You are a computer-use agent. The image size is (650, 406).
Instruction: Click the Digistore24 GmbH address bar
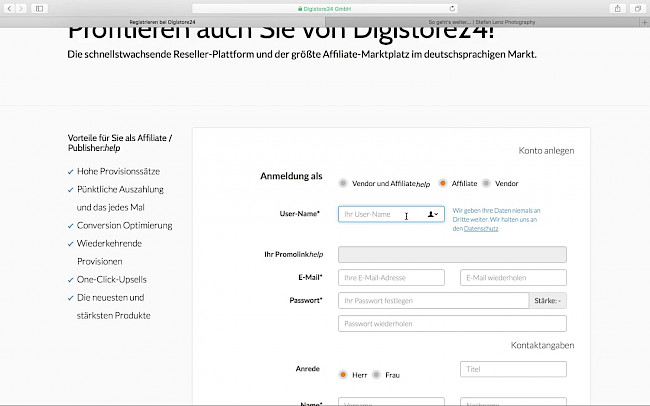coord(325,8)
